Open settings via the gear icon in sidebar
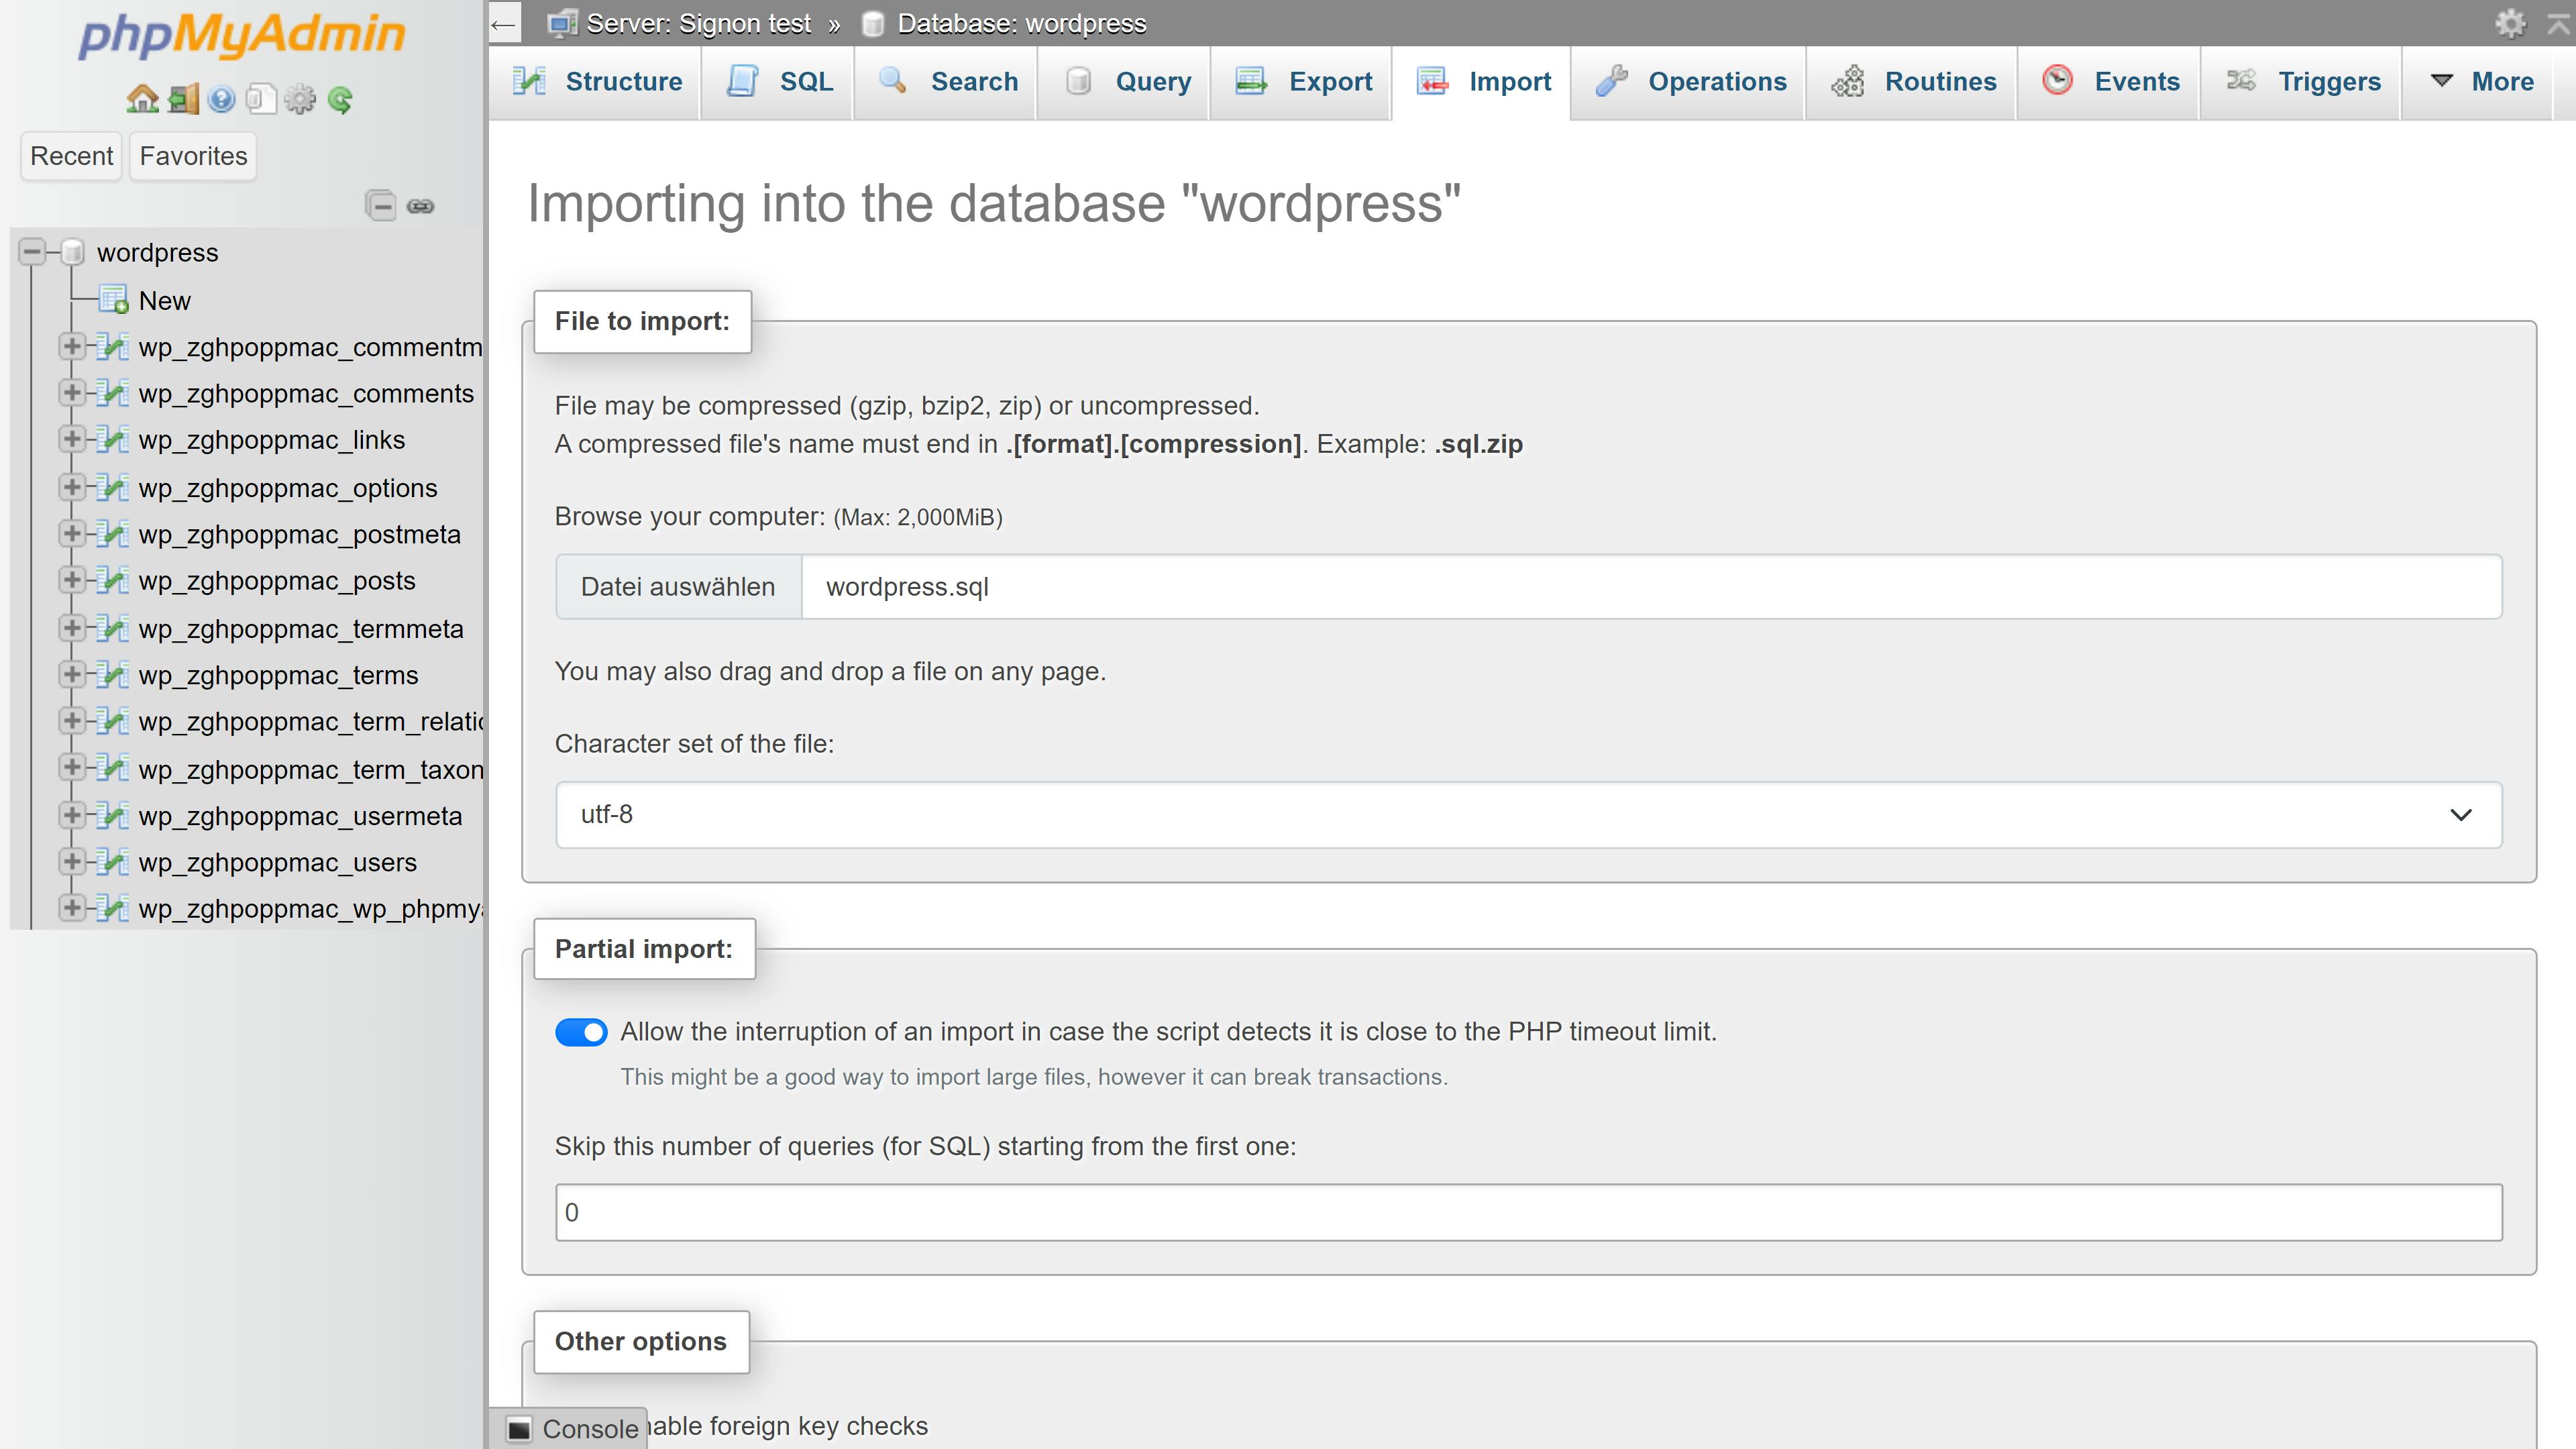Image resolution: width=2576 pixels, height=1449 pixels. click(x=299, y=99)
